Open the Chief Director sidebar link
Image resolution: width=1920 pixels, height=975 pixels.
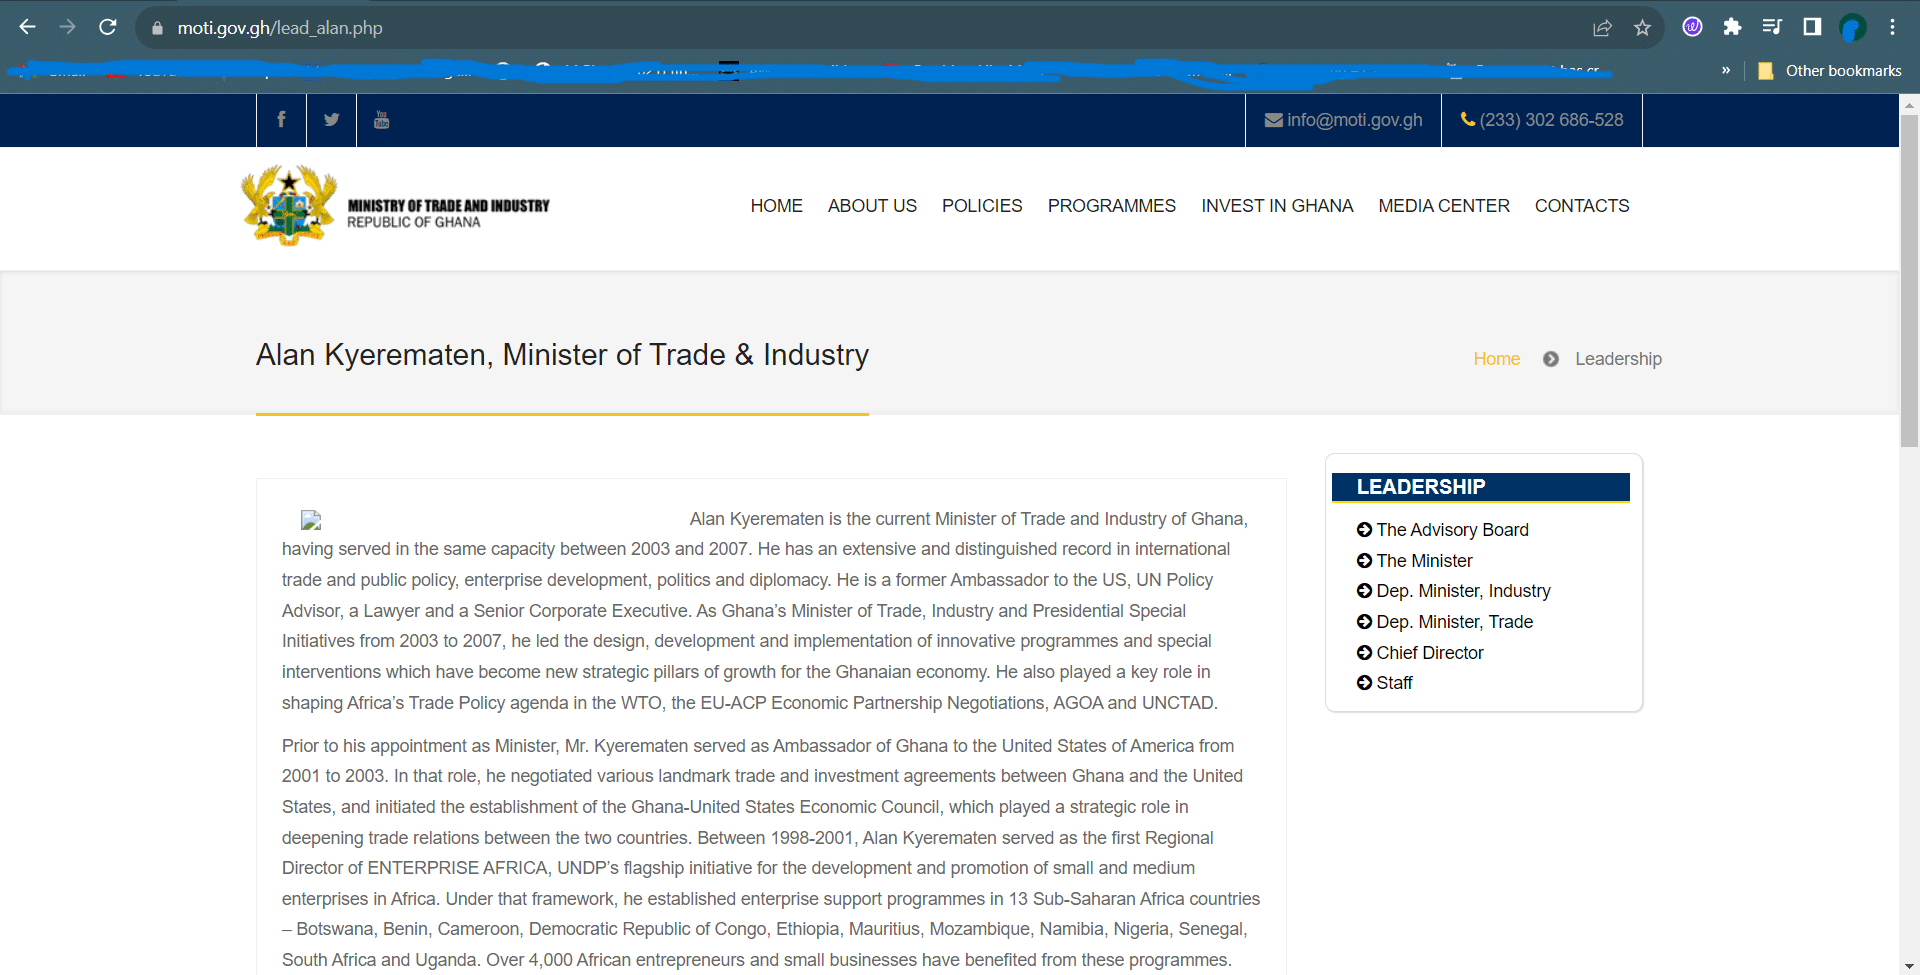(1429, 653)
